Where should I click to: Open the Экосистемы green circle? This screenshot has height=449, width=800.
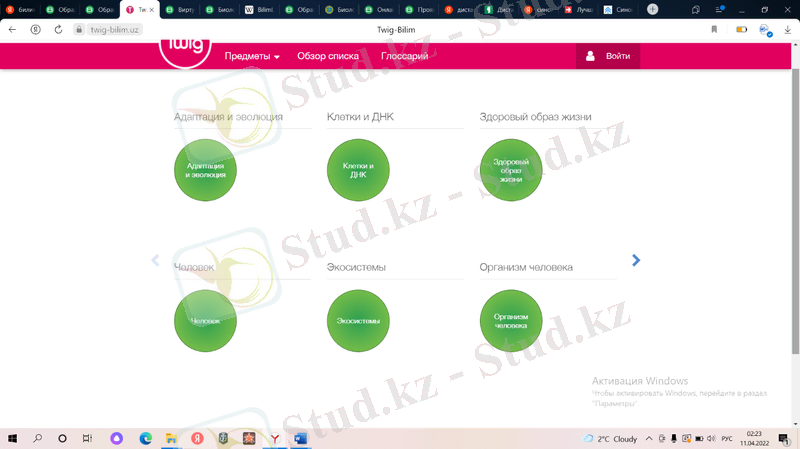tap(358, 320)
